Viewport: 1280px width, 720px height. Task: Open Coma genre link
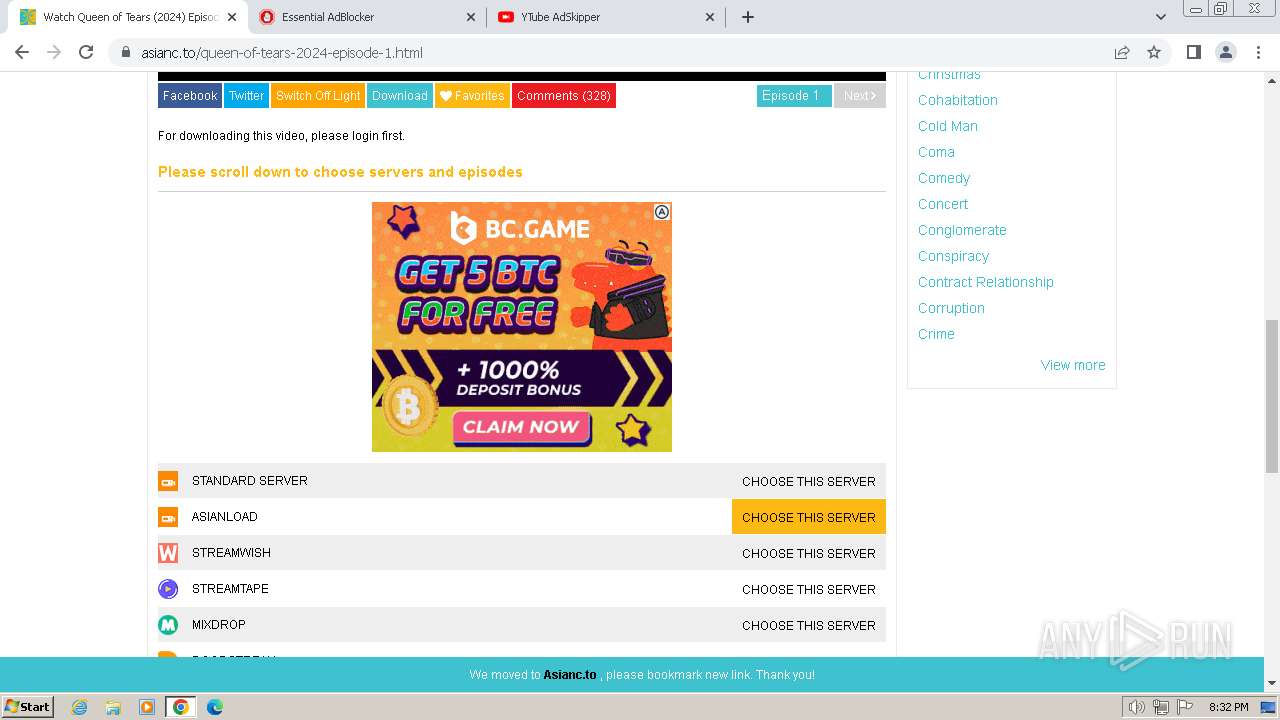point(936,152)
